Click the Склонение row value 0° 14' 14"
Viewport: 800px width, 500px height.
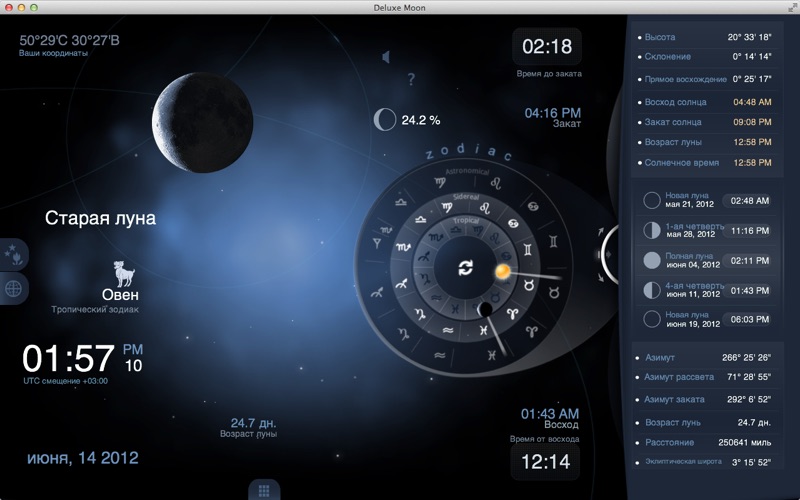click(752, 57)
